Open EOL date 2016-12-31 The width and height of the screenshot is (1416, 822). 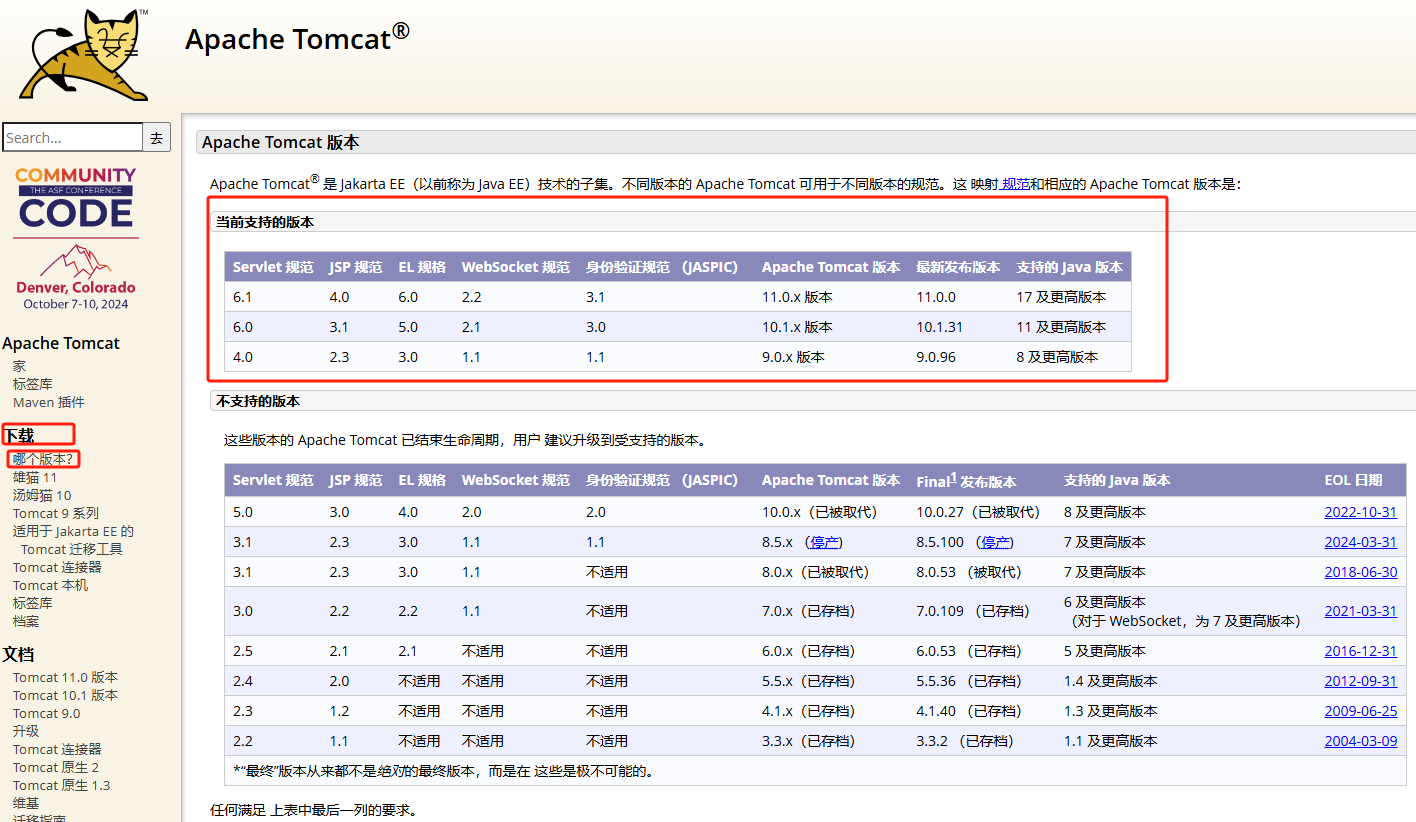tap(1361, 651)
